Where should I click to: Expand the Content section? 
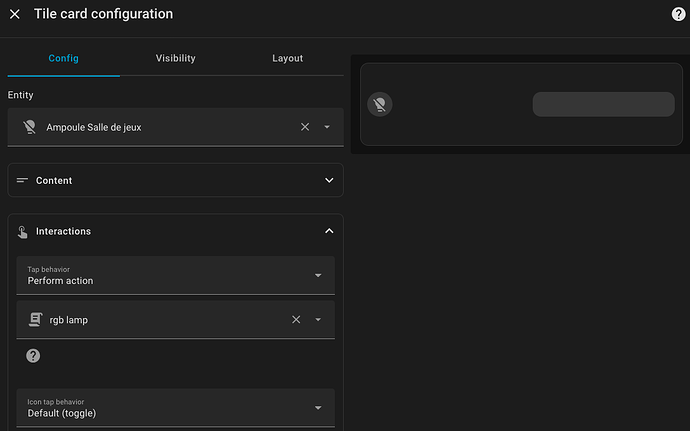[329, 180]
